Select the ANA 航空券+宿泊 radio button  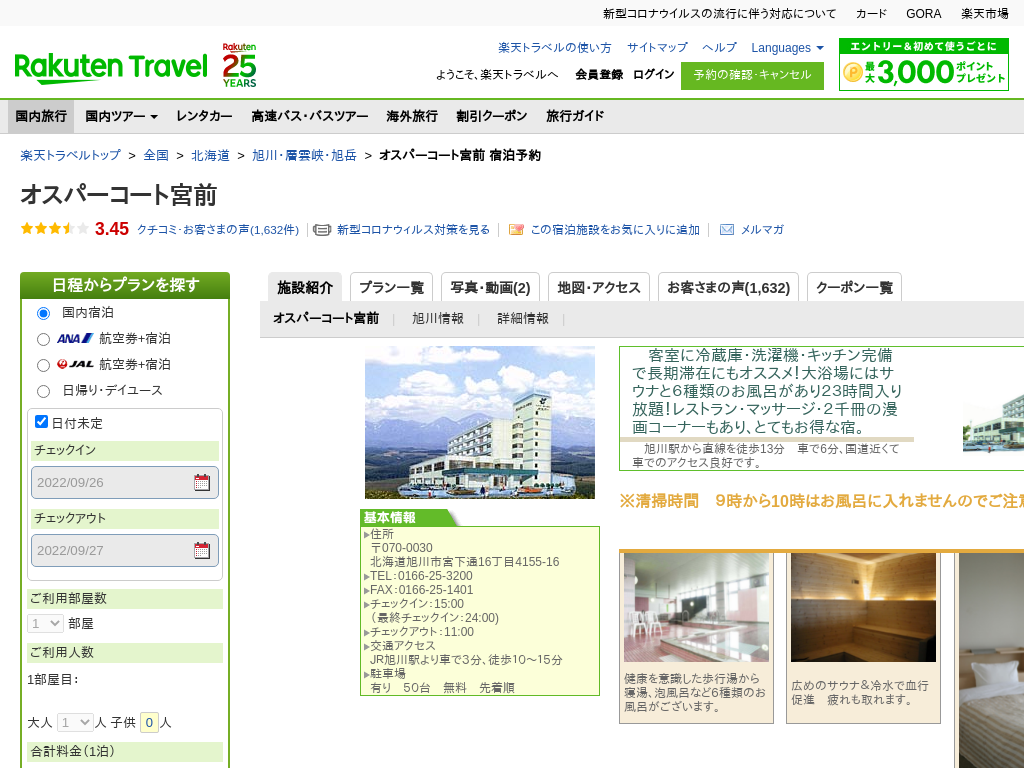coord(43,340)
